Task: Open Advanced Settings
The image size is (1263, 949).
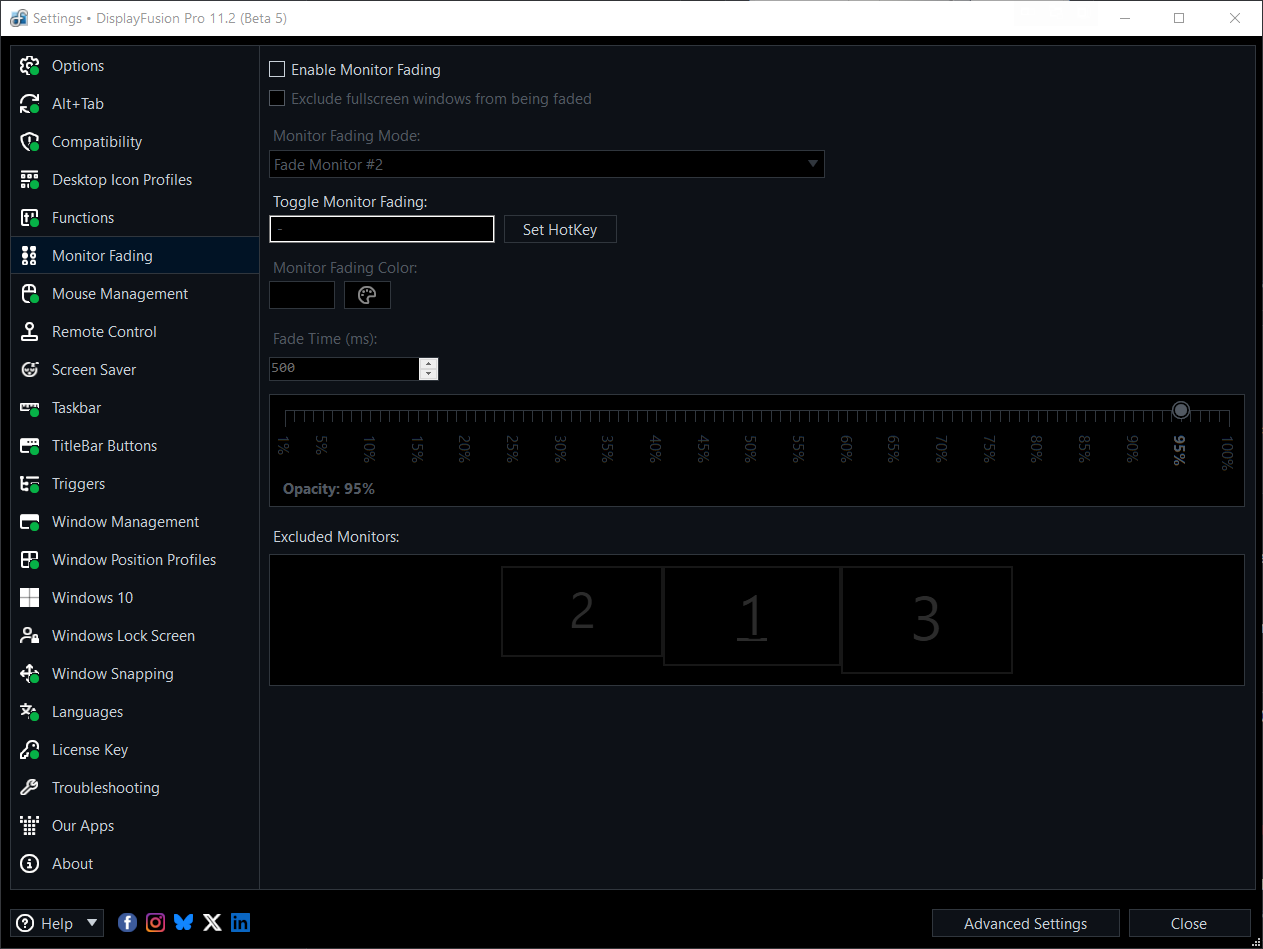Action: click(1025, 923)
